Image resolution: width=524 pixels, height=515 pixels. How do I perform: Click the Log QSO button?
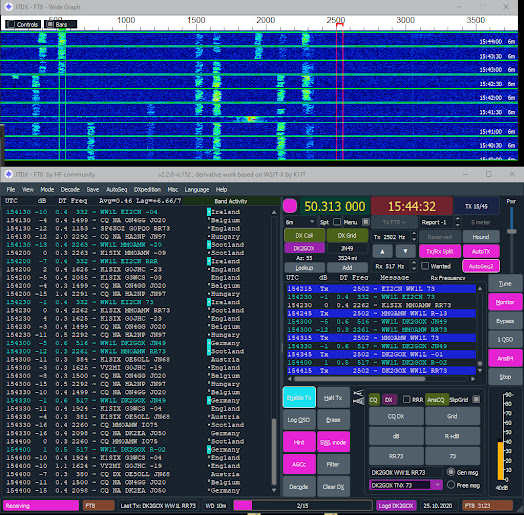pos(299,420)
